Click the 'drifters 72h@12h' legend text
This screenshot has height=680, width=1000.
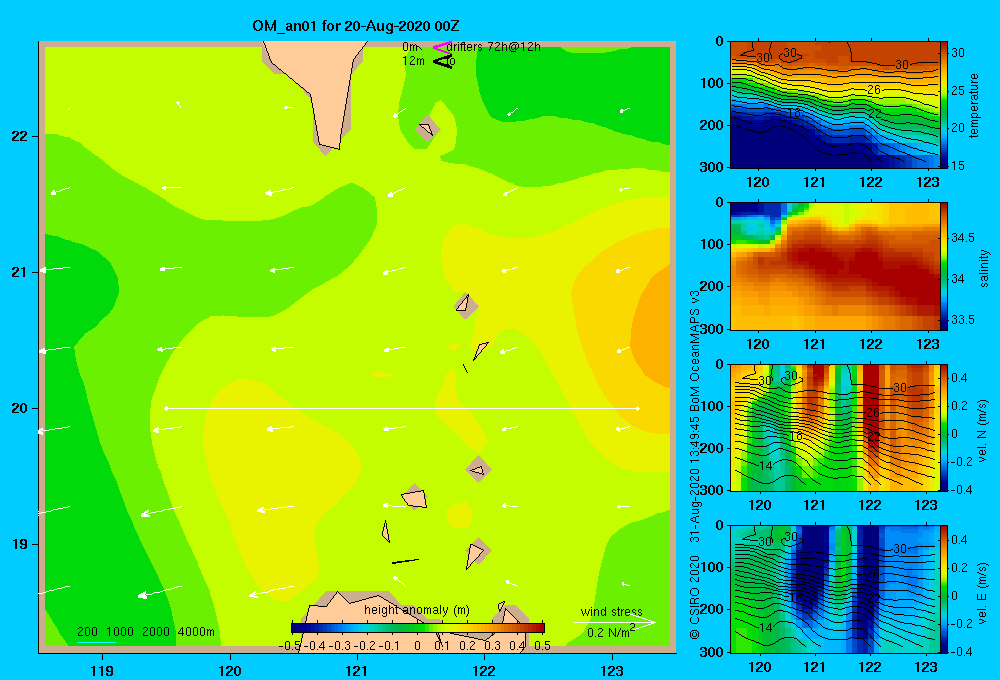pos(493,47)
